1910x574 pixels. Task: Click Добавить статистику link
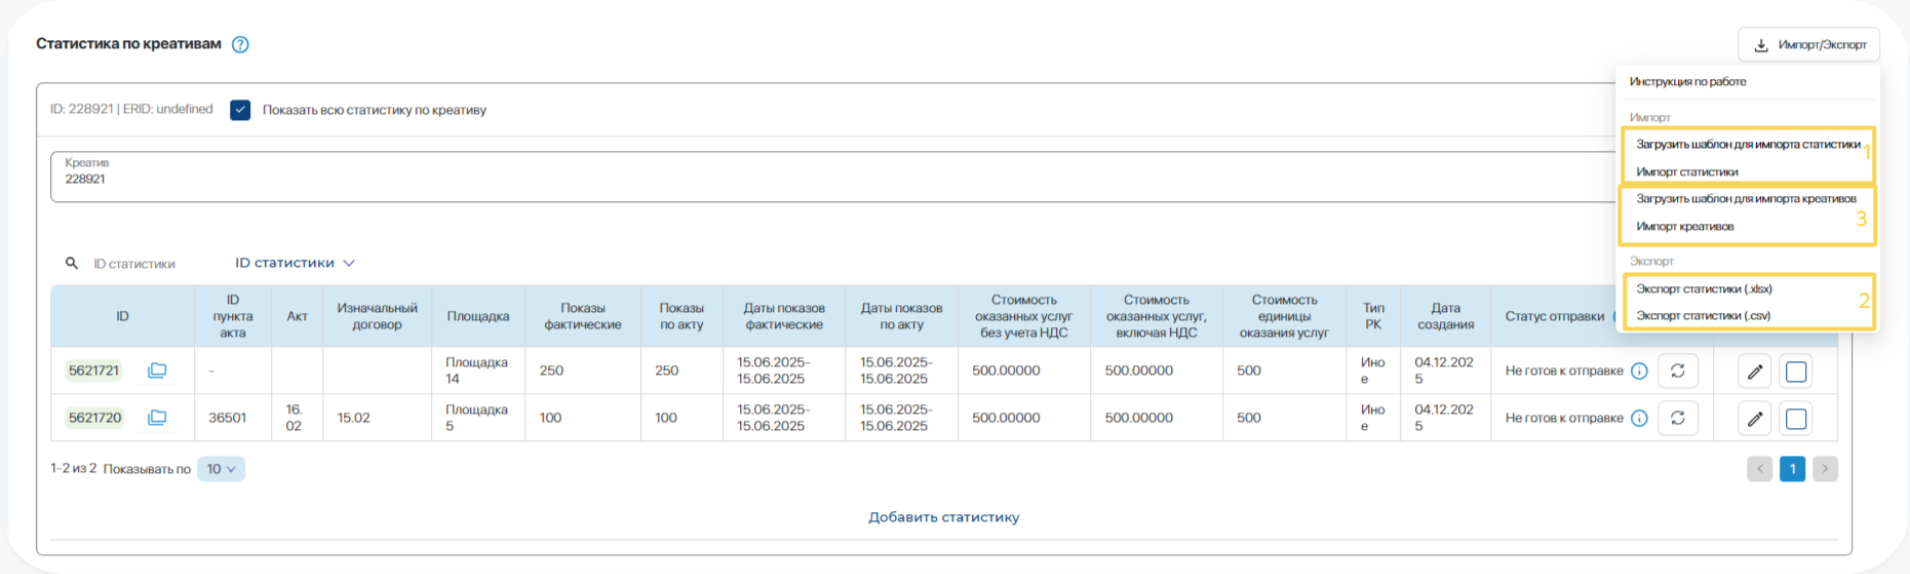[x=944, y=517]
